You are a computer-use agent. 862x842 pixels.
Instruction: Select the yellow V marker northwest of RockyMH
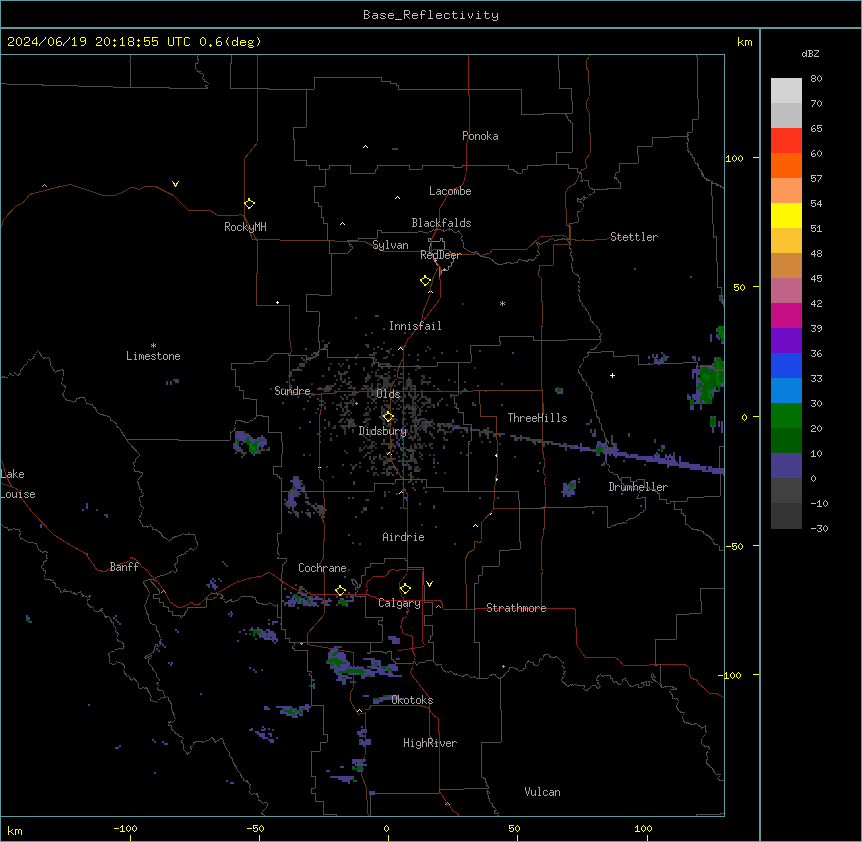pos(175,184)
